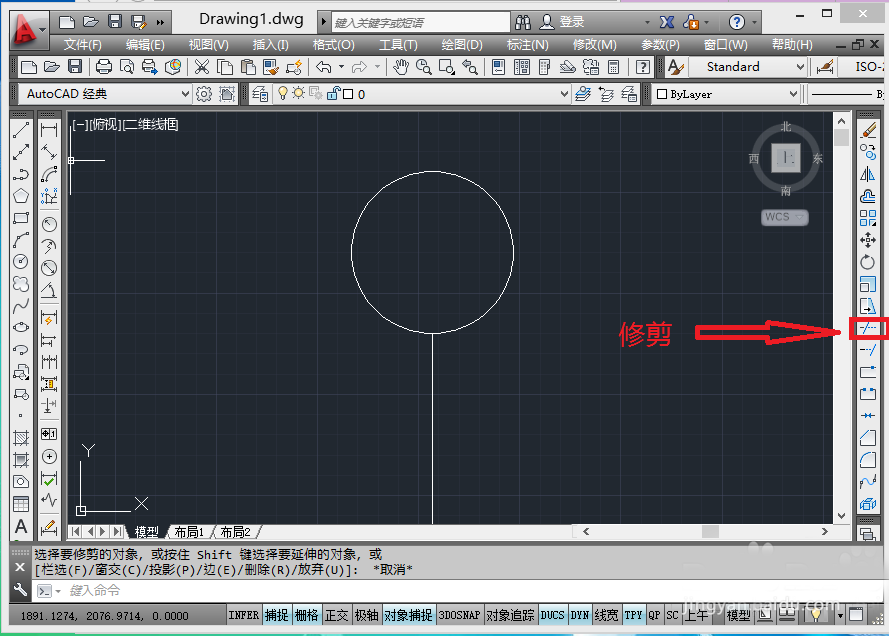This screenshot has height=636, width=889.
Task: Toggle 栅格 grid display in status bar
Action: pos(307,615)
